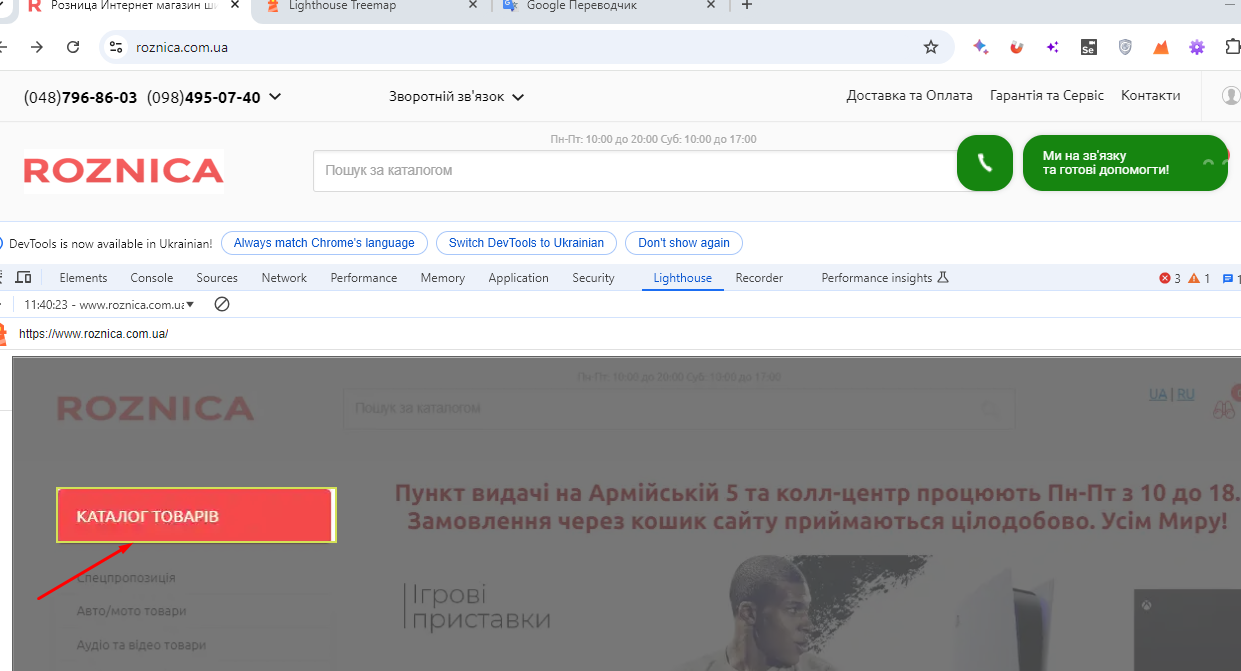Click the Selenium IDE extension icon

pos(1089,47)
